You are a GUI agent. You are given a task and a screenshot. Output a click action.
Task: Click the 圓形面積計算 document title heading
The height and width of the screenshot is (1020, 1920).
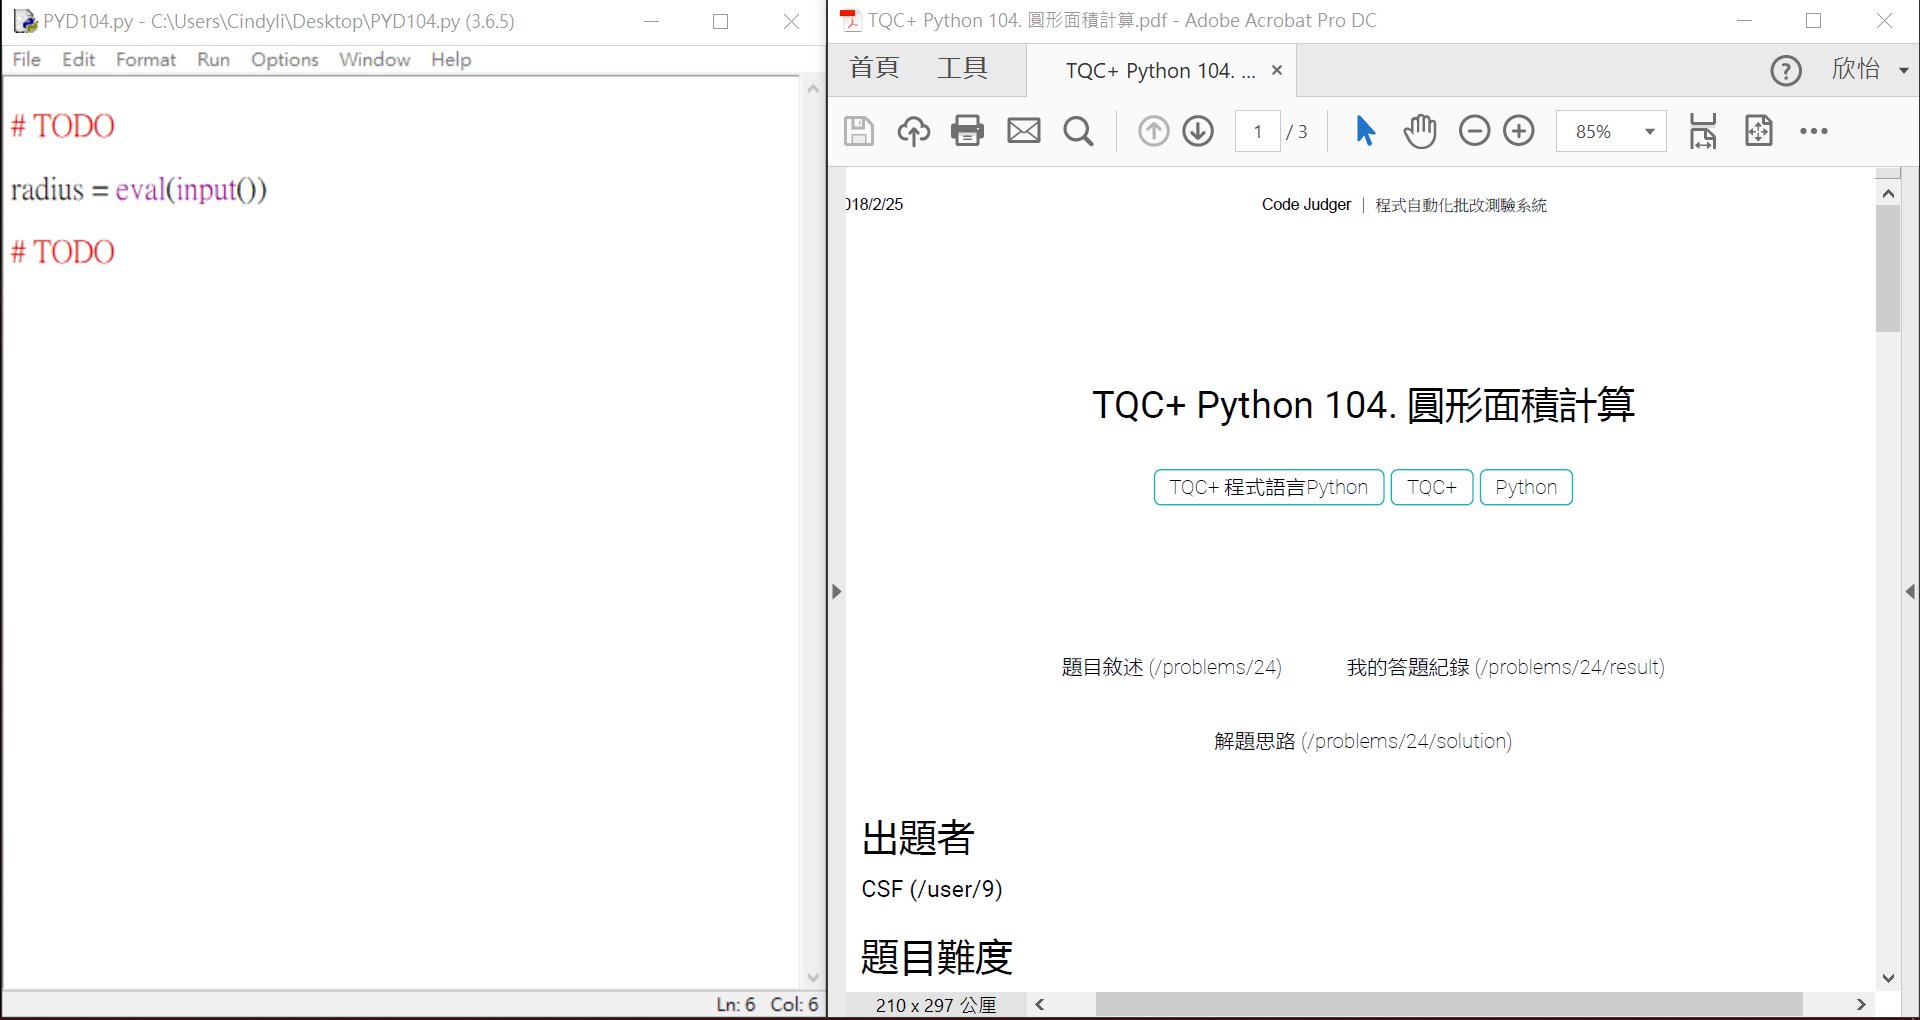click(1363, 405)
